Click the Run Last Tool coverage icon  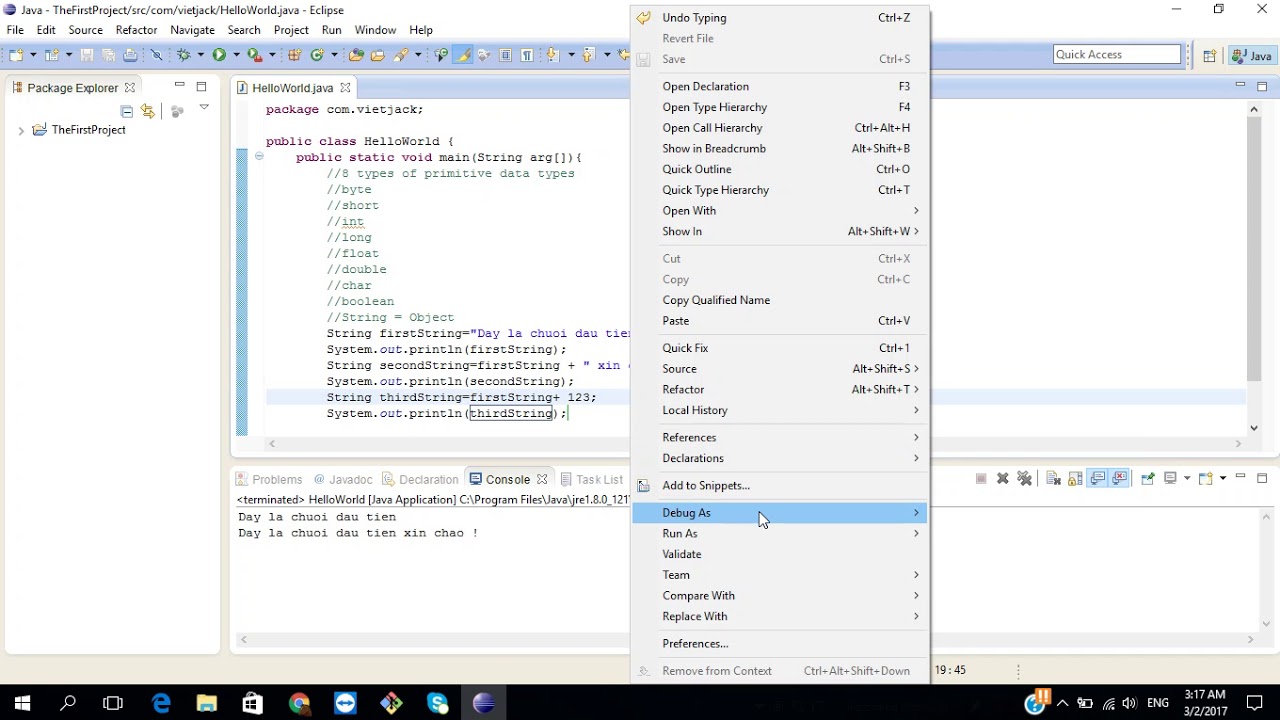tap(254, 55)
